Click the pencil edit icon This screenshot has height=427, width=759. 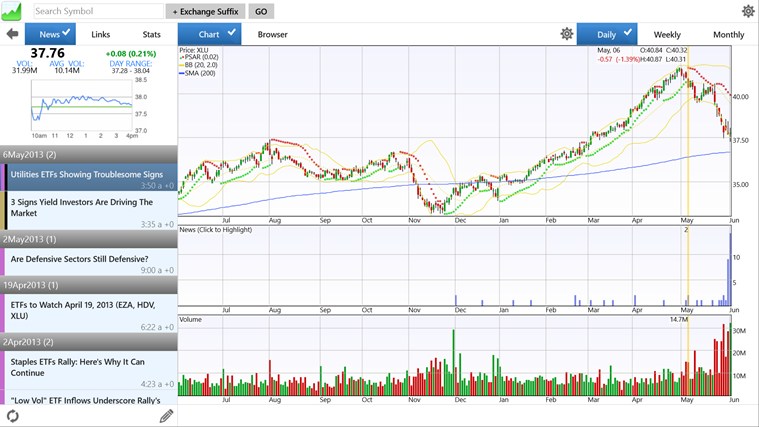coord(166,416)
